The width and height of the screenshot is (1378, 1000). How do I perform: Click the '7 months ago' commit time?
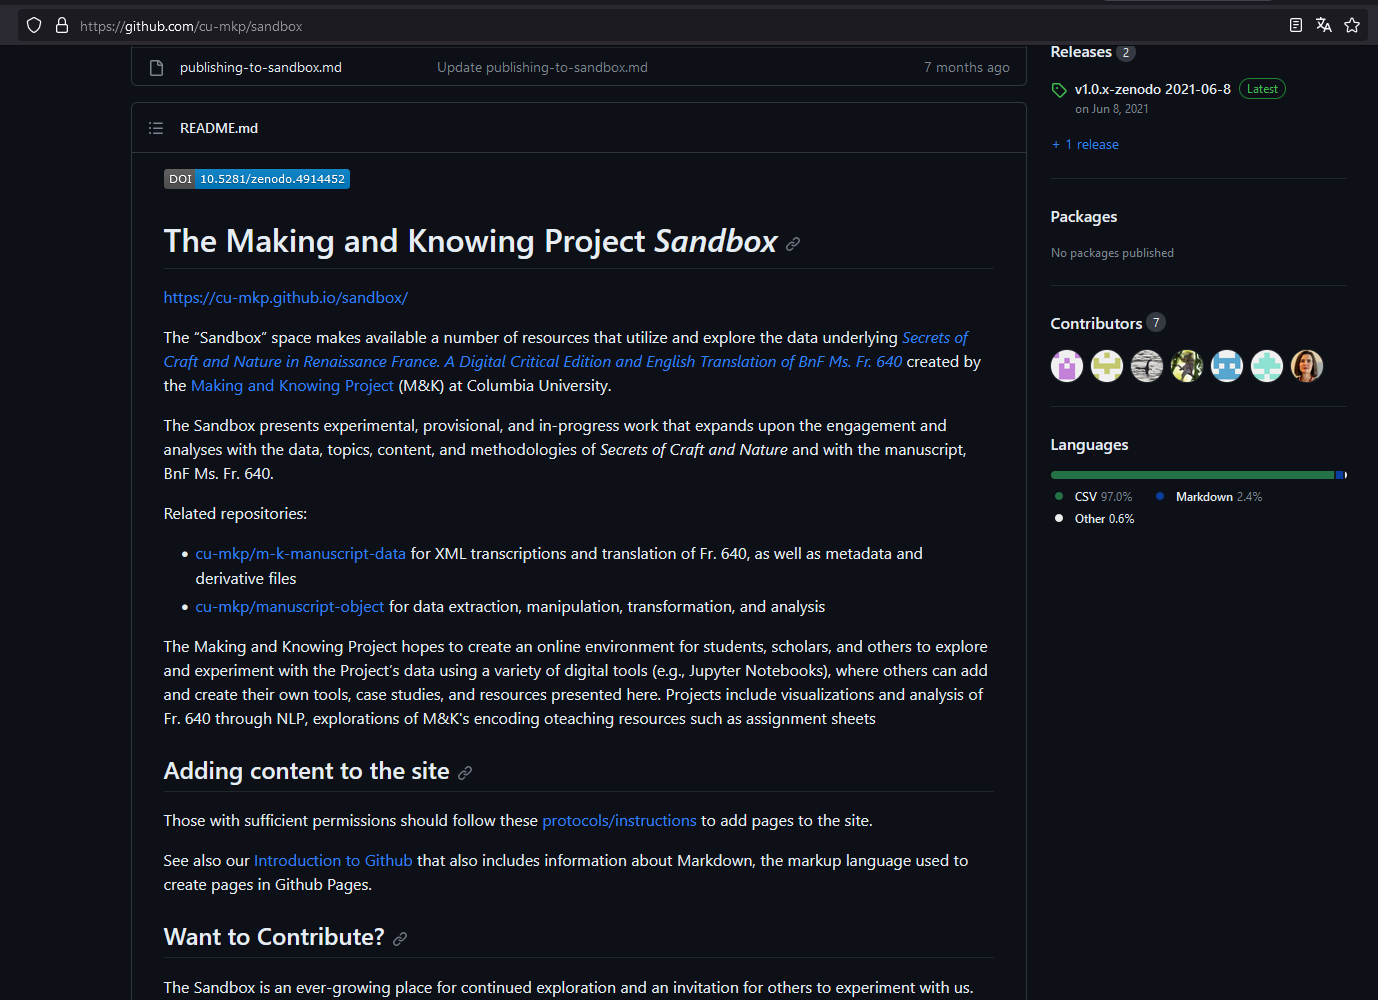click(967, 67)
